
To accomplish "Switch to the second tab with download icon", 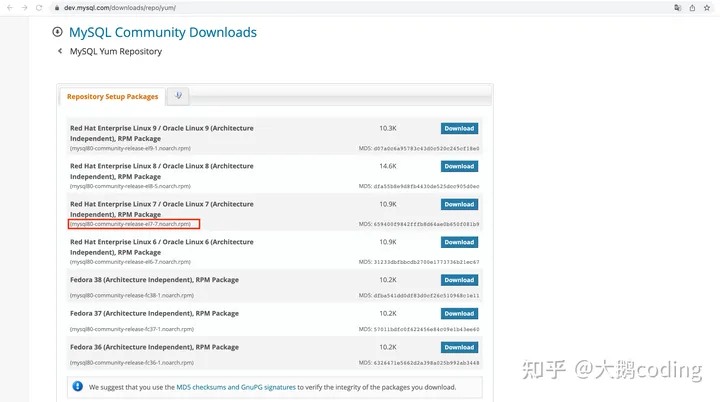I will (x=178, y=96).
